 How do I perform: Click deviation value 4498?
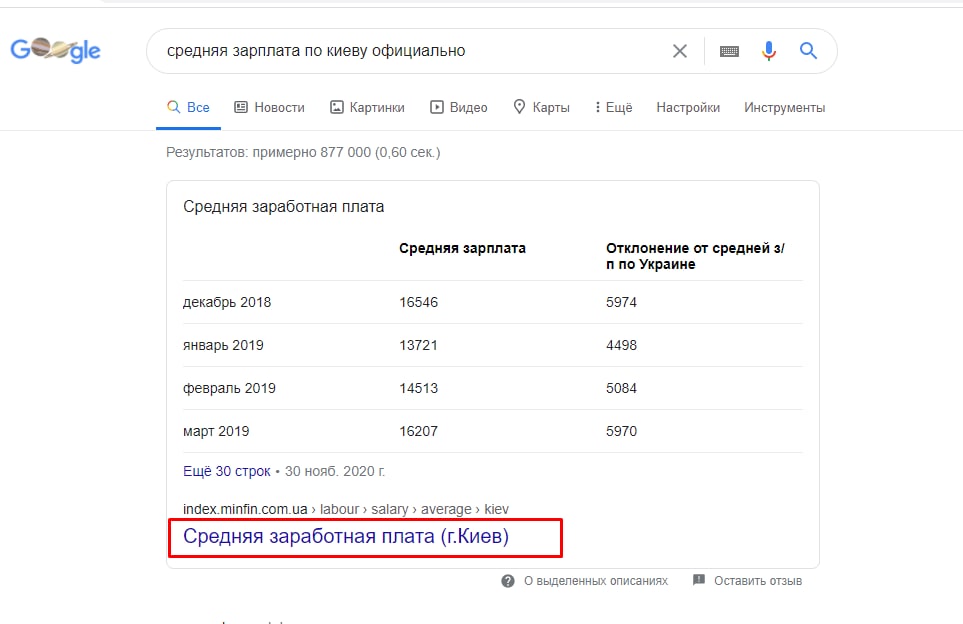(x=622, y=345)
